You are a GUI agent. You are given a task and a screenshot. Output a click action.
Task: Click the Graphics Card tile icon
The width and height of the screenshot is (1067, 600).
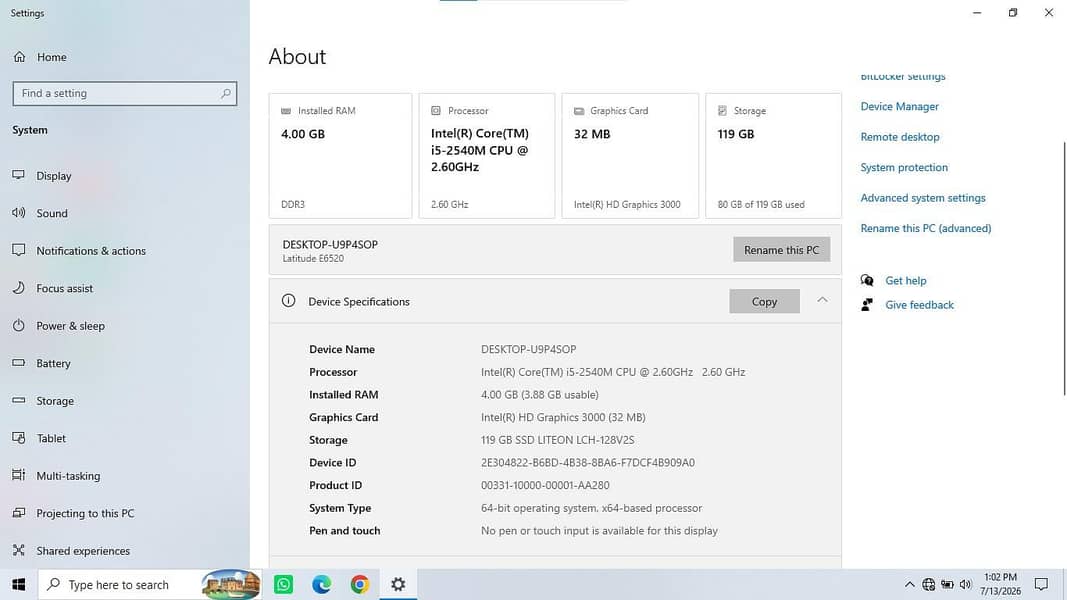coord(579,111)
